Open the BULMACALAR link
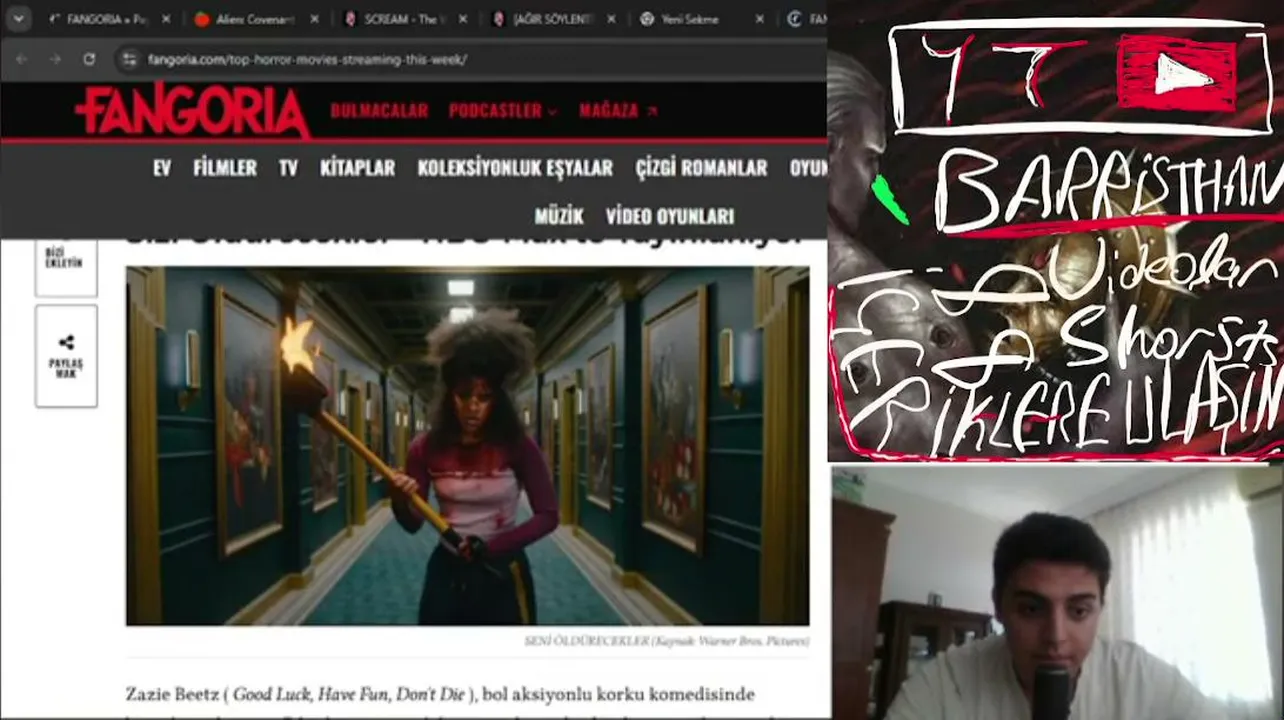The width and height of the screenshot is (1284, 720). coord(379,111)
